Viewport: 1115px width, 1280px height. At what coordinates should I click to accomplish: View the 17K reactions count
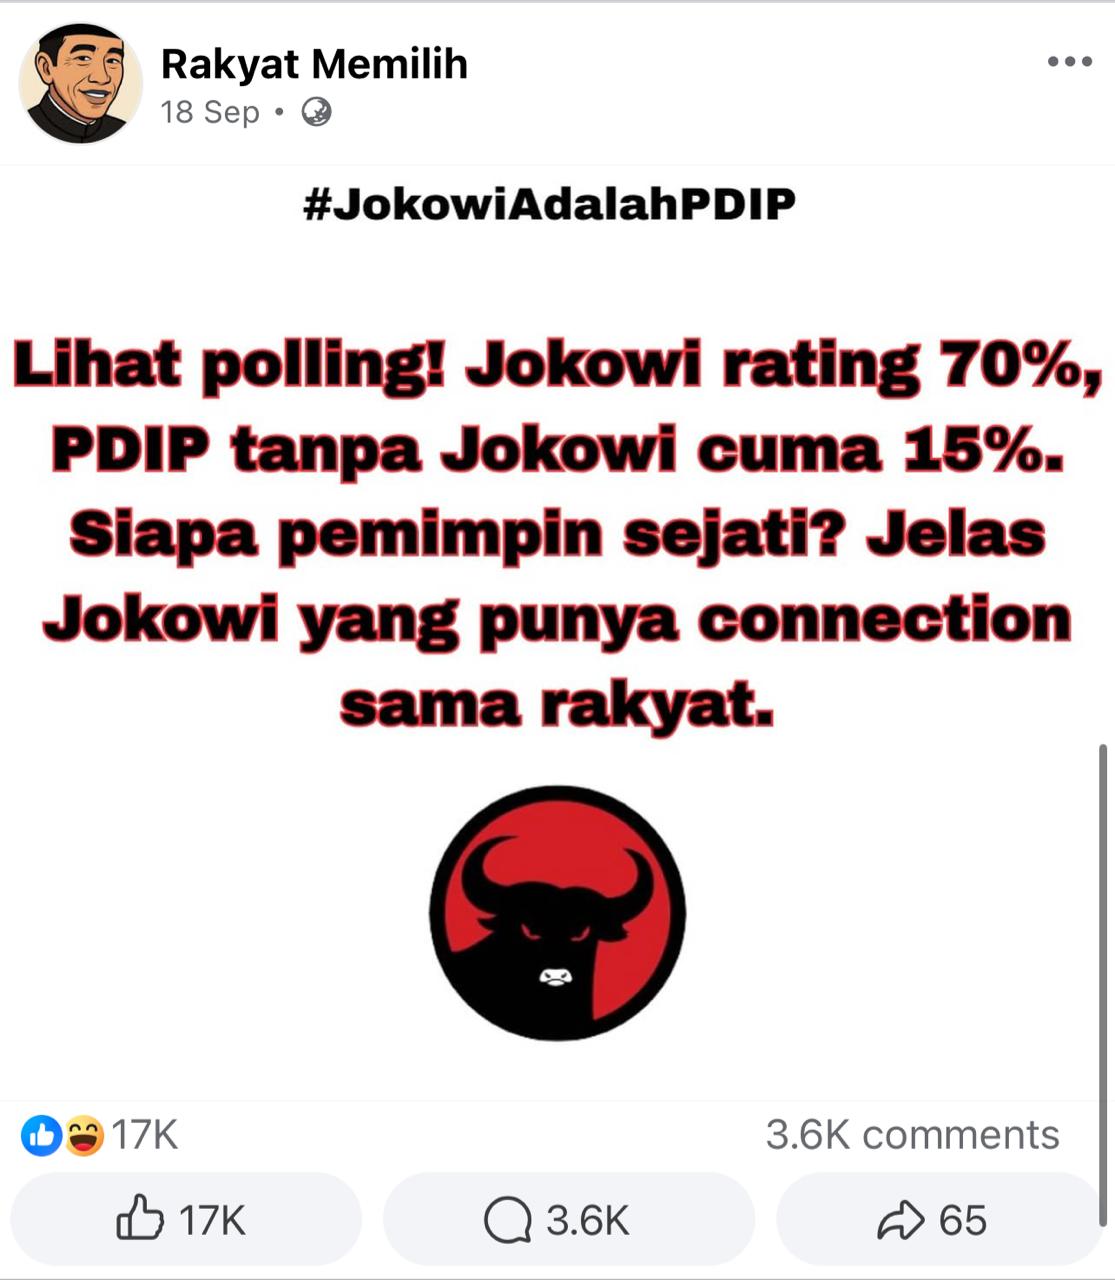tap(144, 1135)
